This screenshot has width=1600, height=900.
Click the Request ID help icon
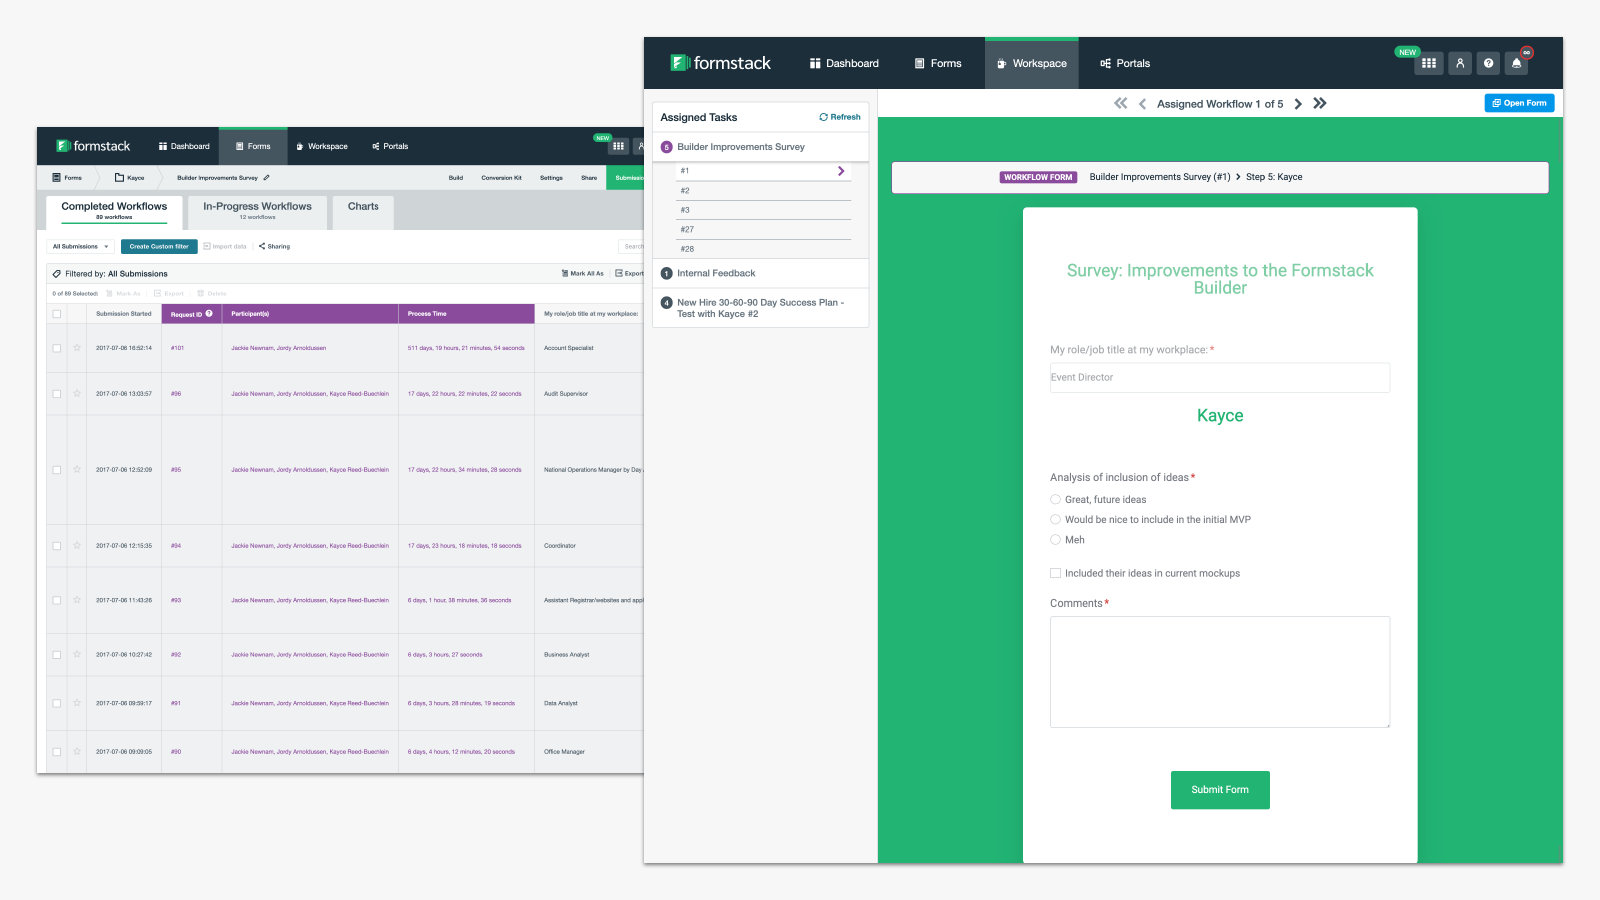coord(209,314)
